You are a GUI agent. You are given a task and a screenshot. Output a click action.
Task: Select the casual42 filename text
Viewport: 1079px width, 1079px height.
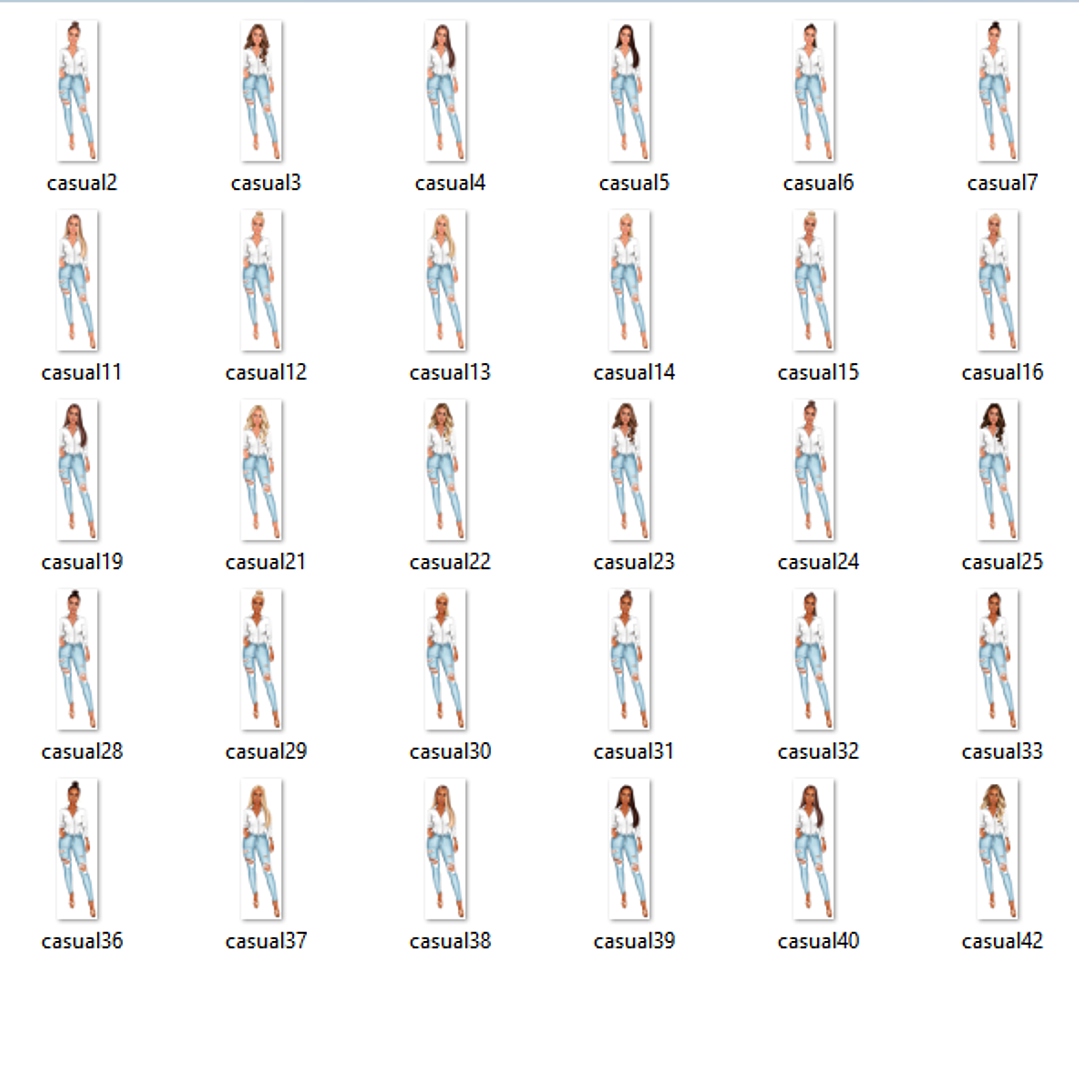coord(1000,940)
